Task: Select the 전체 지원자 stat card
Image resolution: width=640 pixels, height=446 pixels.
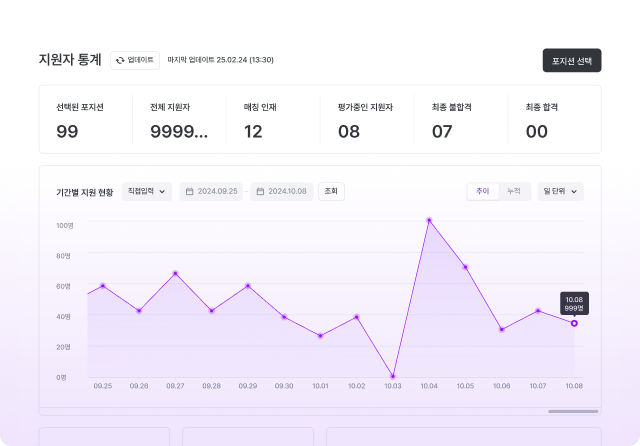Action: pyautogui.click(x=179, y=119)
